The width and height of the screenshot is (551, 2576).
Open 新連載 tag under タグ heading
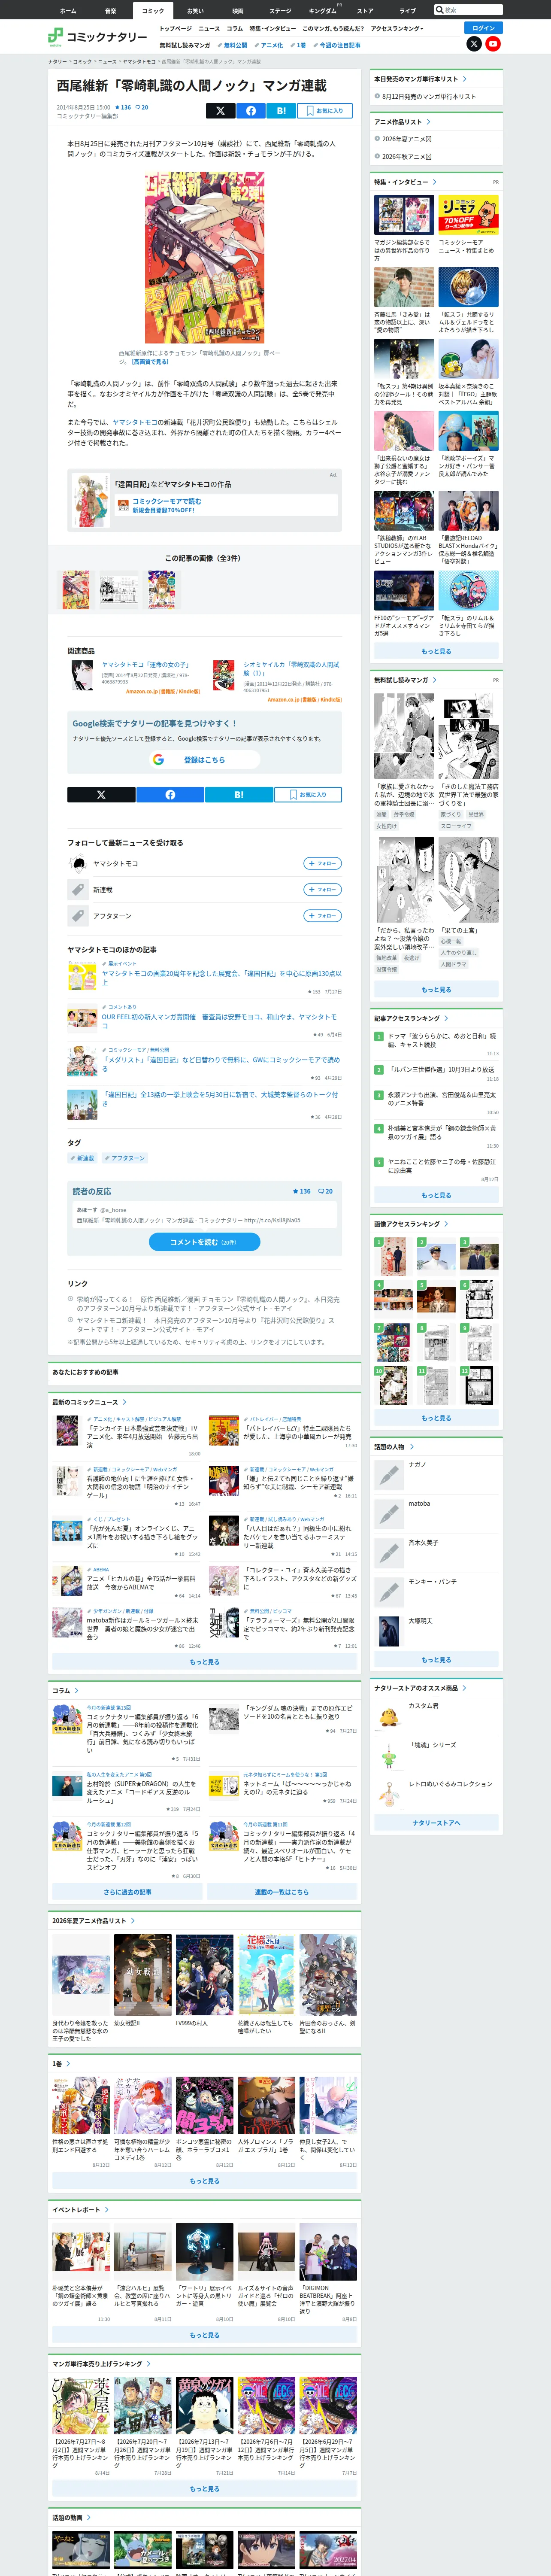(82, 1157)
